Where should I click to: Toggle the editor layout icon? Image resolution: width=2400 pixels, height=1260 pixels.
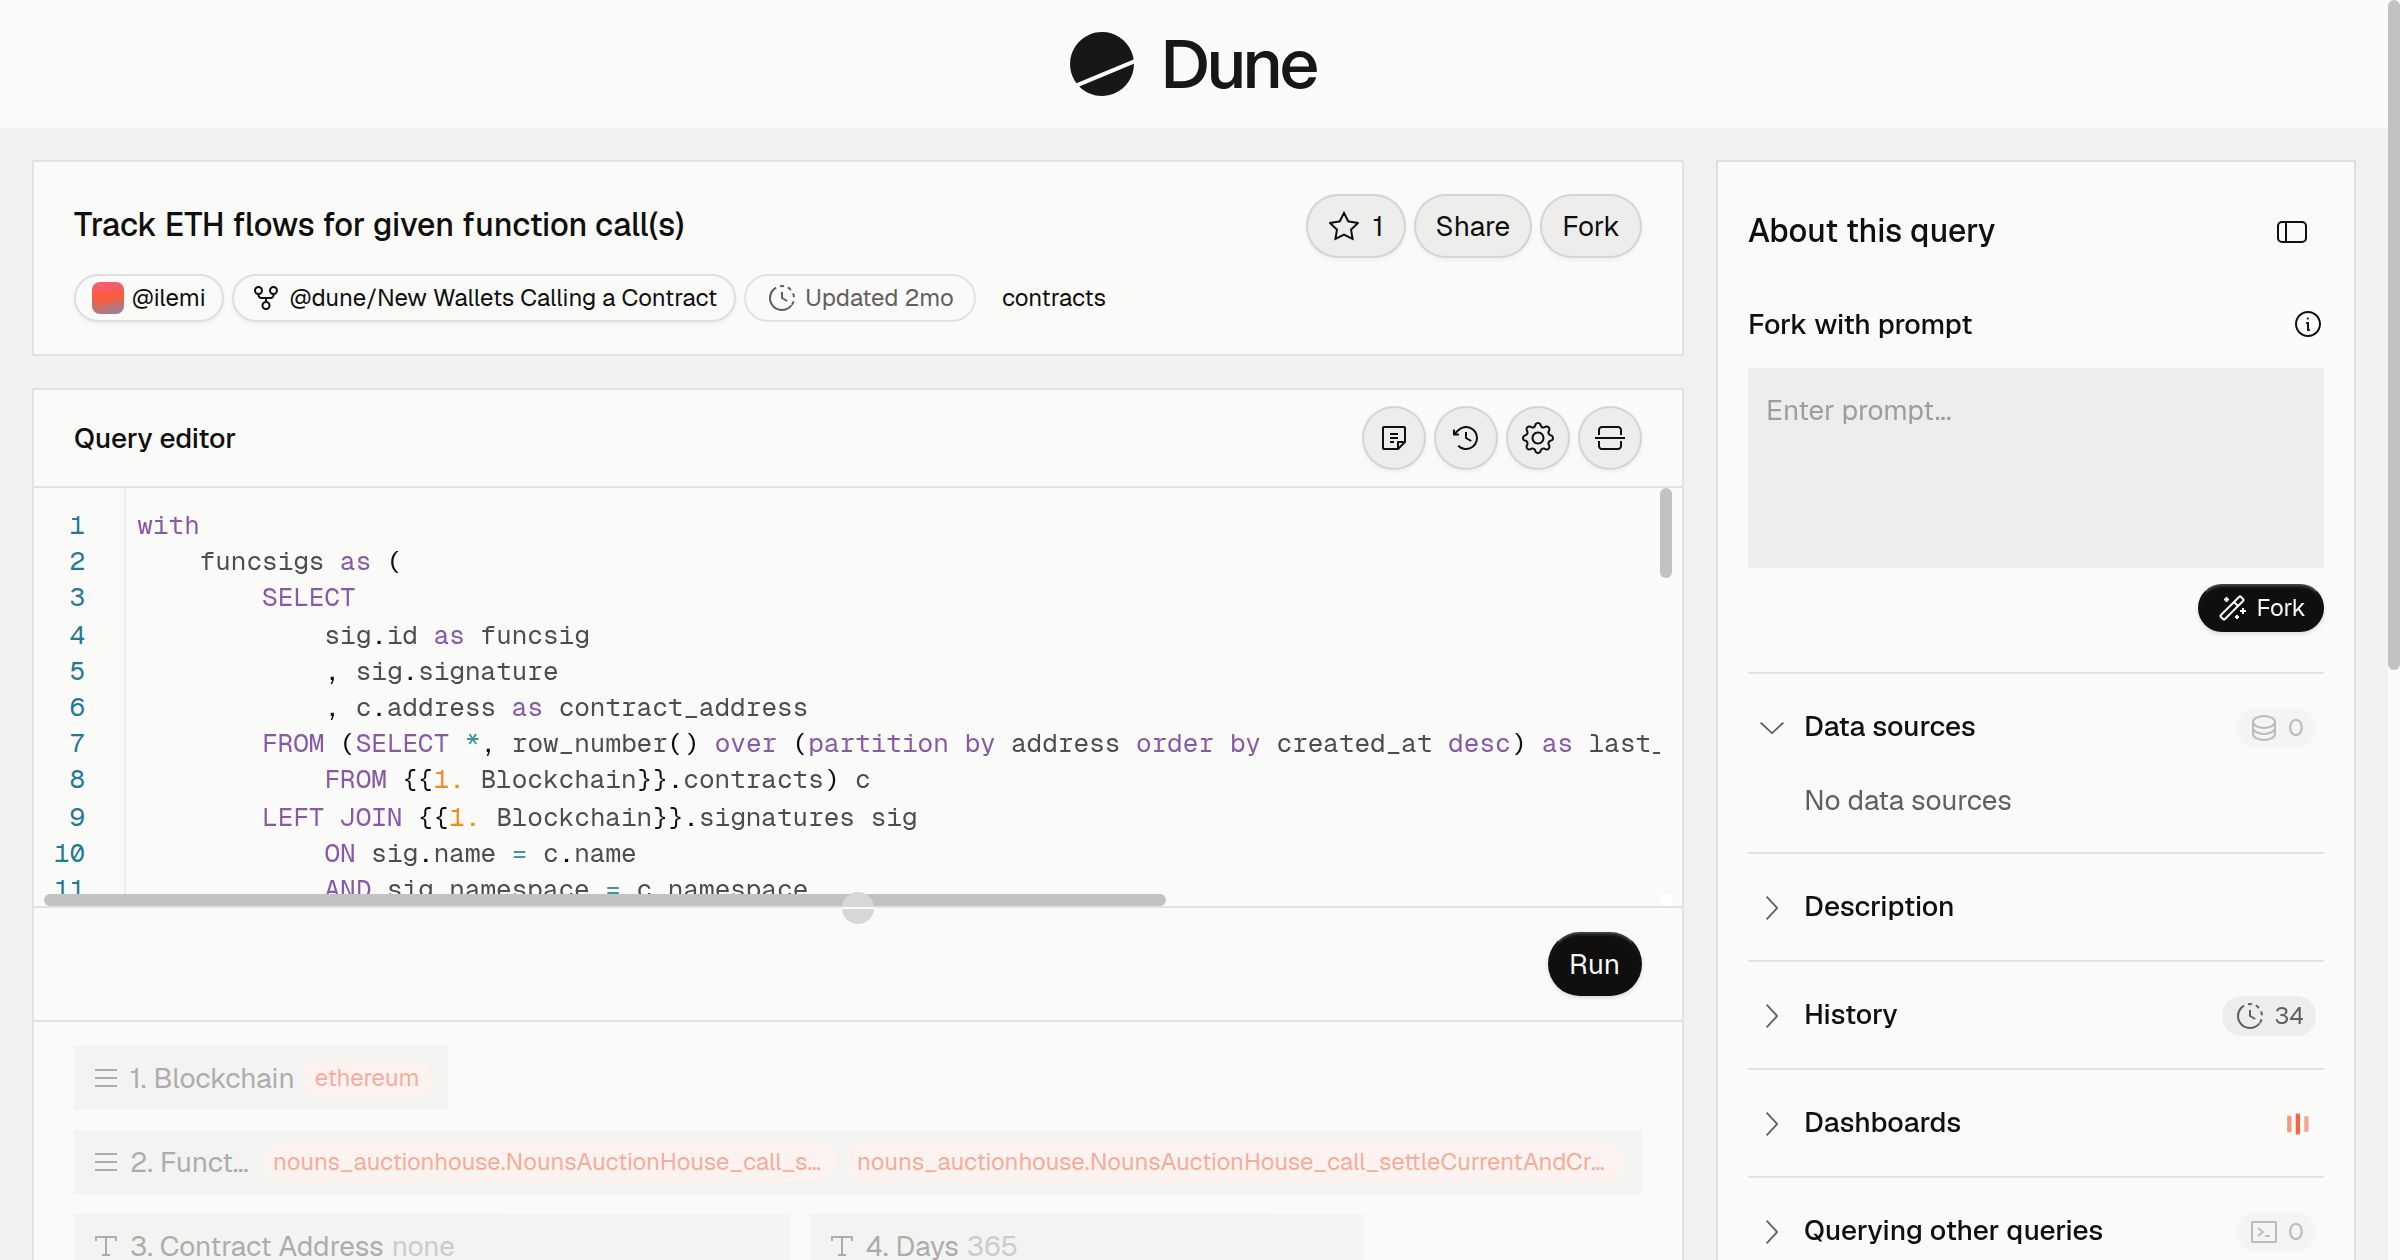pos(1609,438)
